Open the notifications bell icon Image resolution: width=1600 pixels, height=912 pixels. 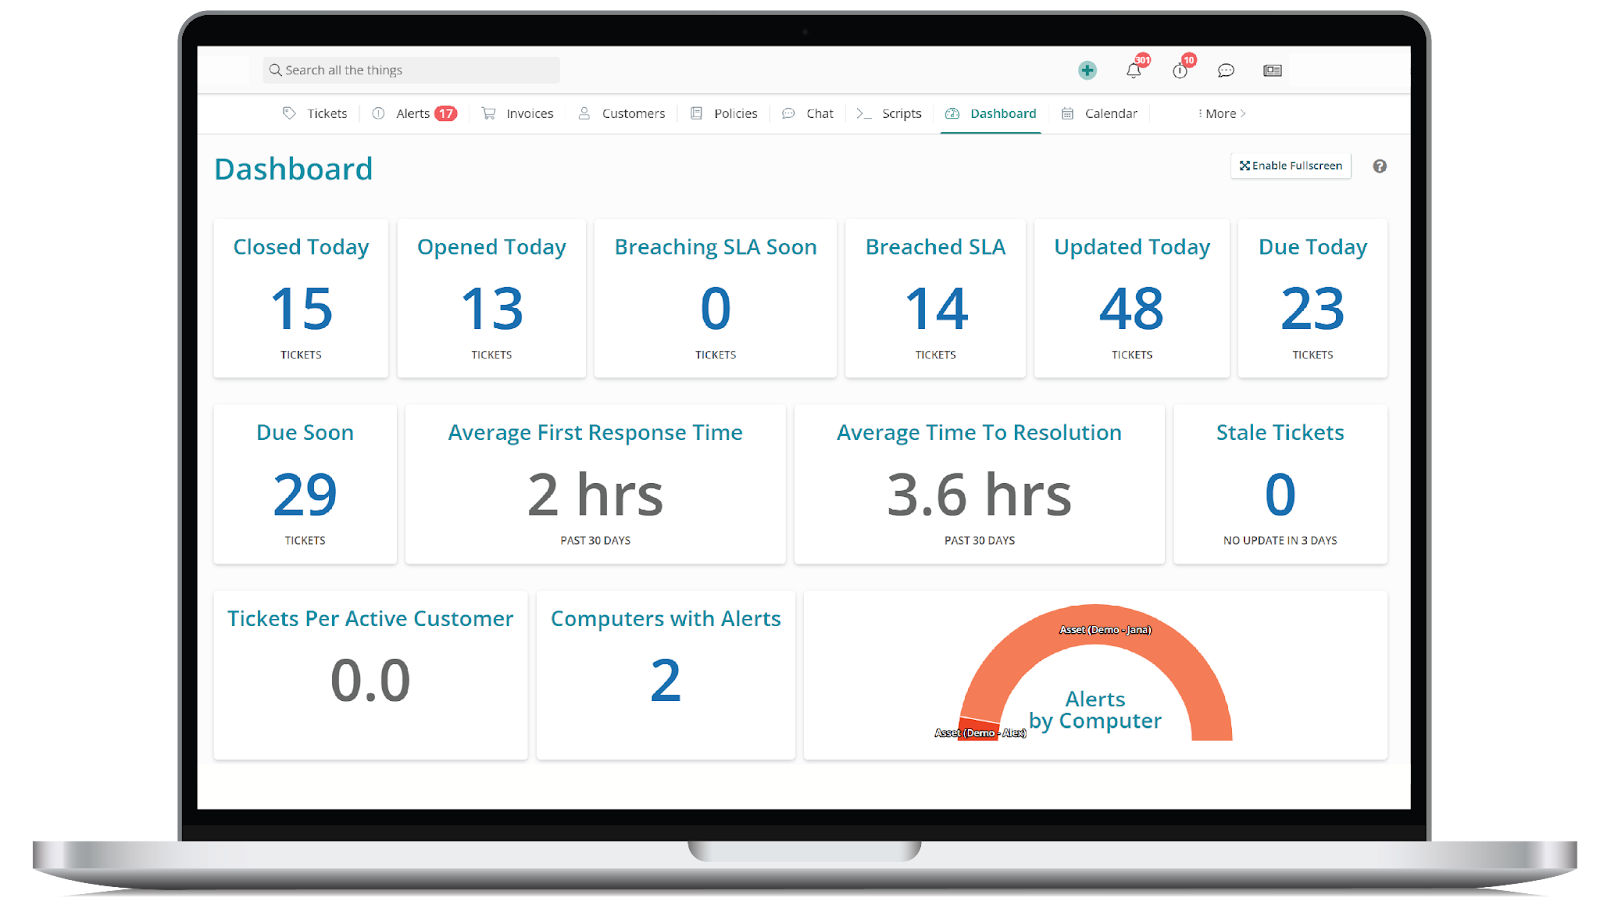click(1133, 70)
